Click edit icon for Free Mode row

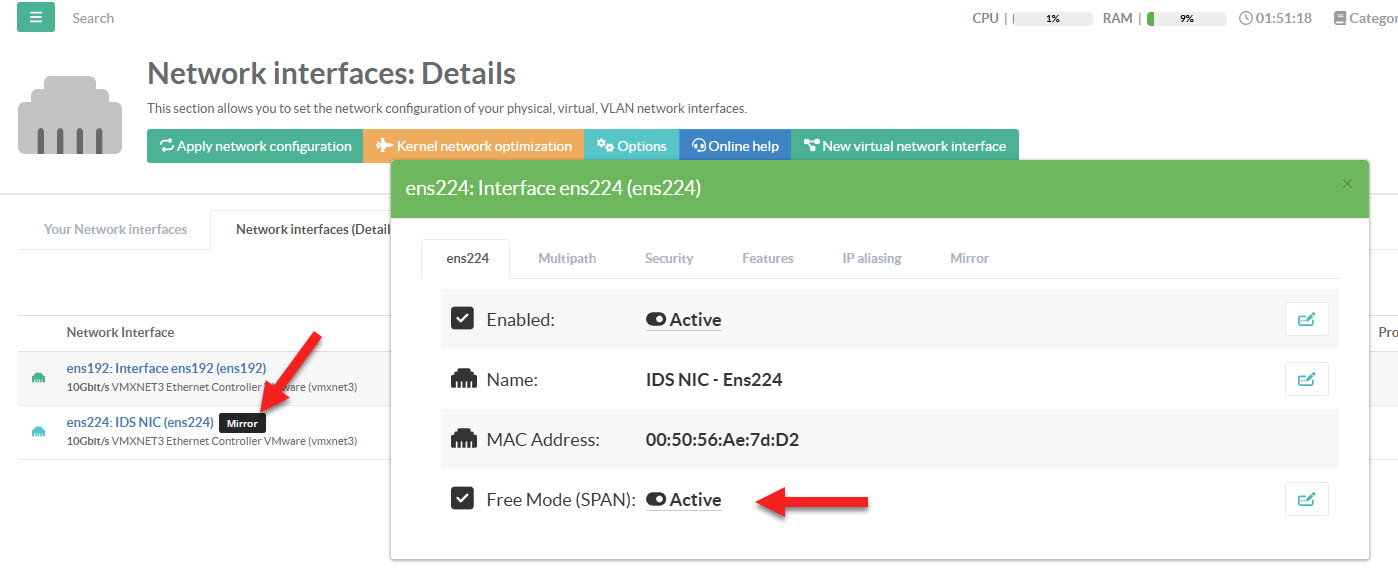point(1306,499)
